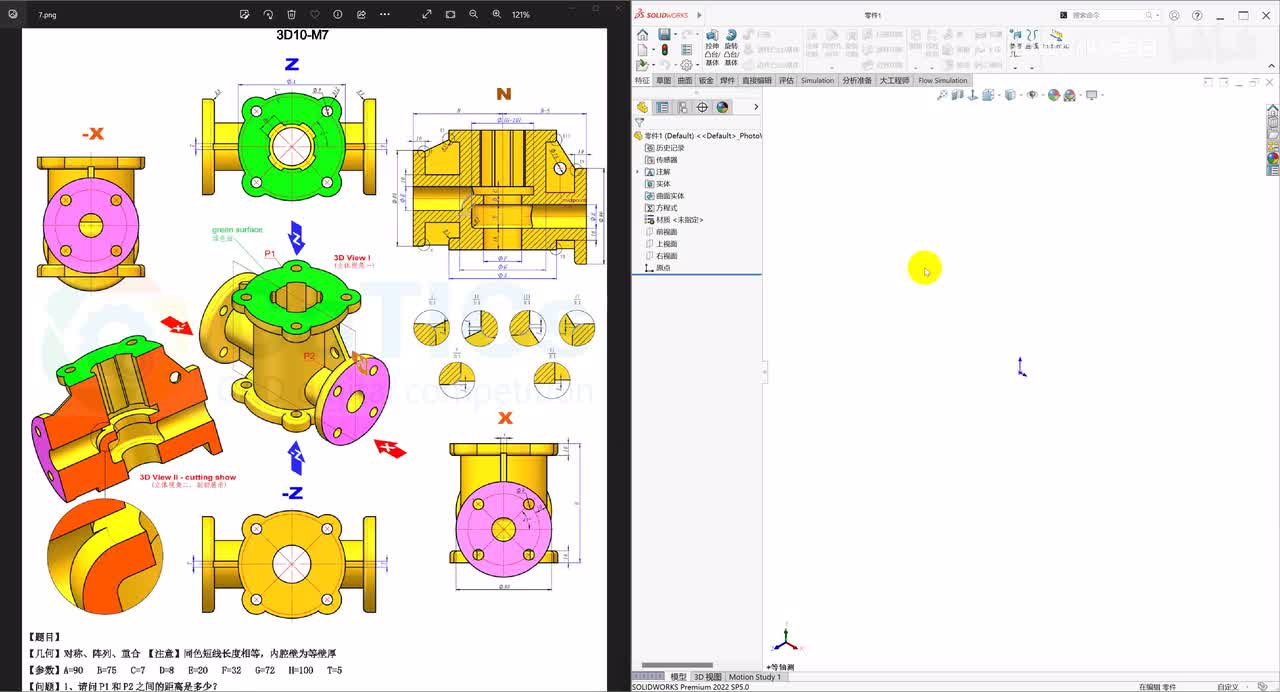Viewport: 1280px width, 692px height.
Task: Zoom out of the image in Photos
Action: pyautogui.click(x=473, y=15)
